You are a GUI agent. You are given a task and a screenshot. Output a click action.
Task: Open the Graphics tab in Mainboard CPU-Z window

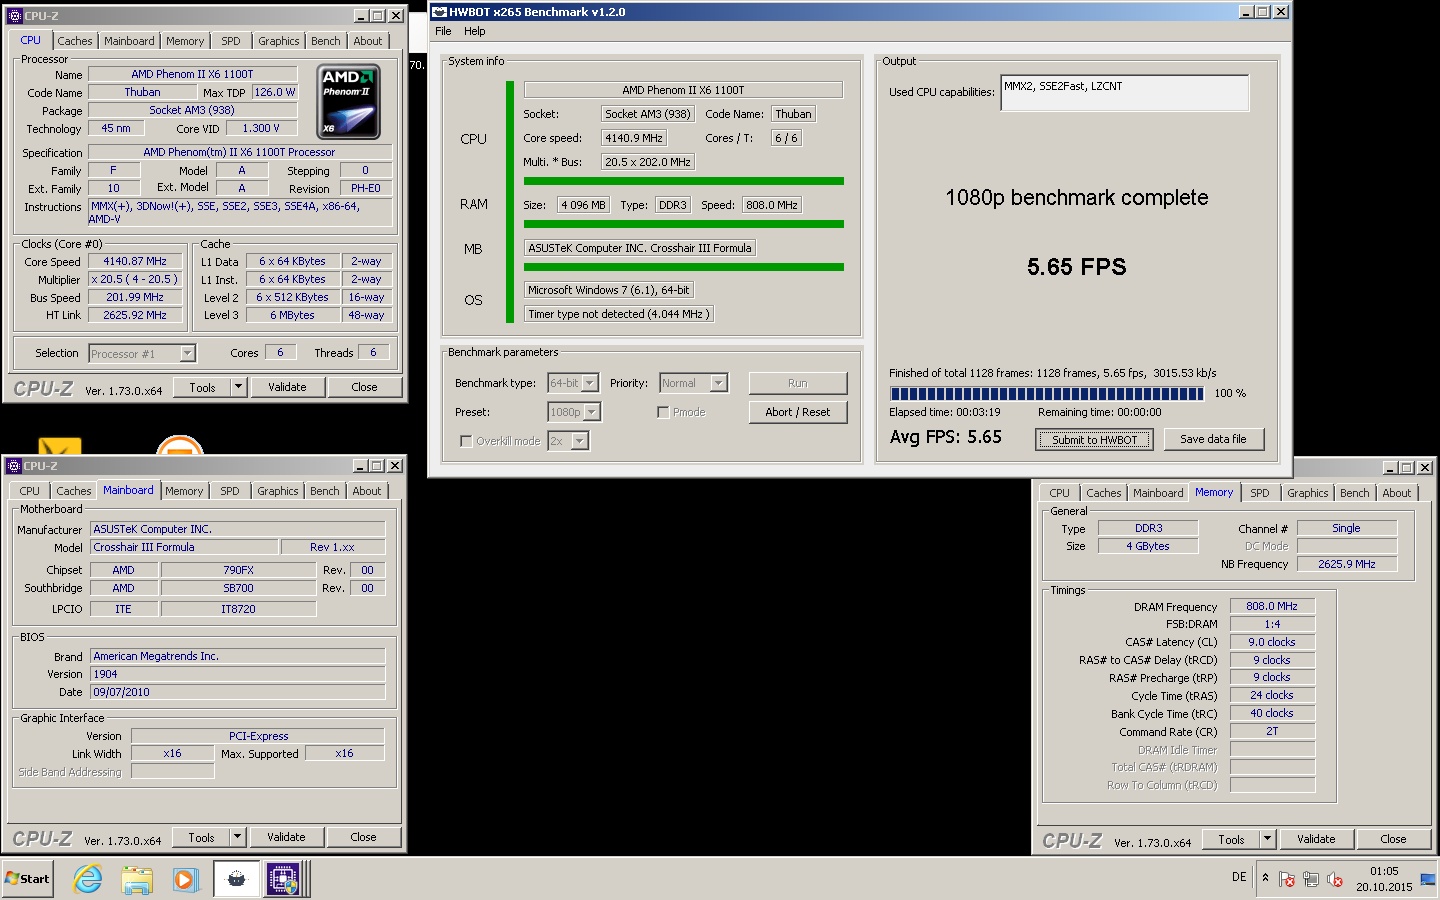(x=278, y=491)
